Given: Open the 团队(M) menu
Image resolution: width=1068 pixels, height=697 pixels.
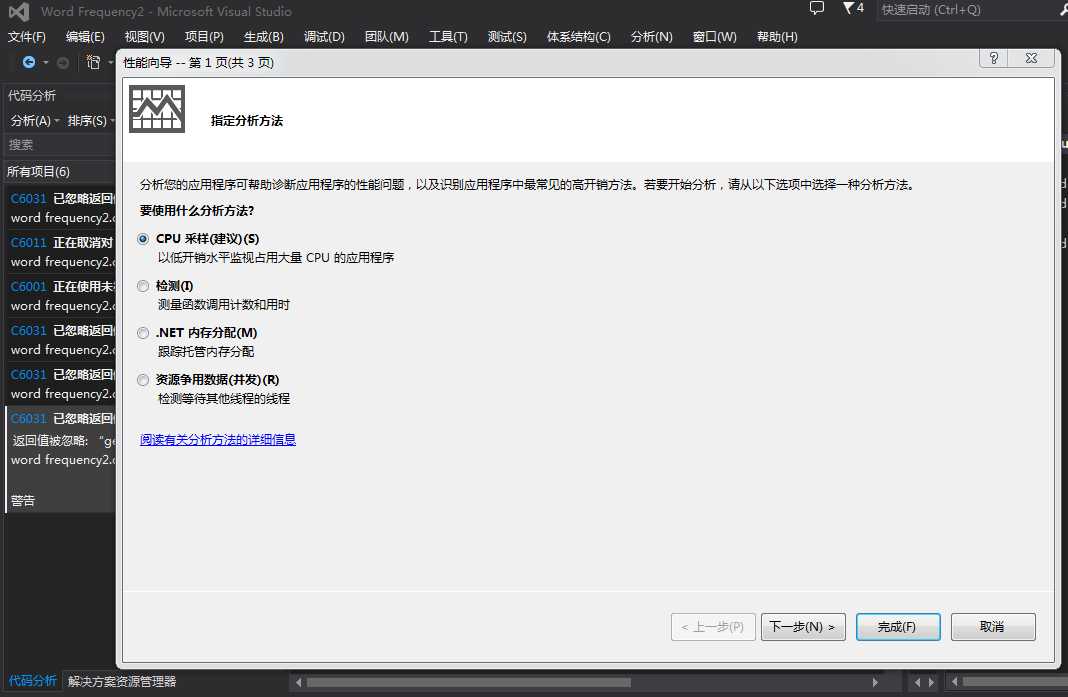Looking at the screenshot, I should point(386,37).
